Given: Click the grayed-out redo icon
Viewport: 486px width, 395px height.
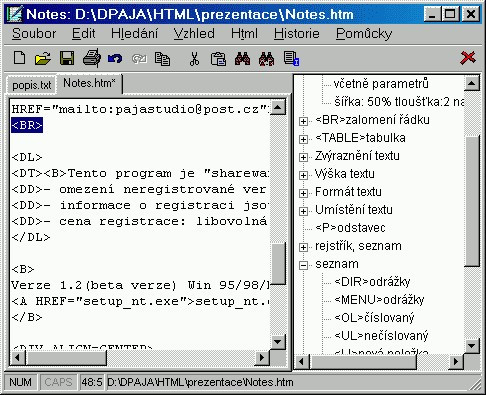Looking at the screenshot, I should (139, 59).
